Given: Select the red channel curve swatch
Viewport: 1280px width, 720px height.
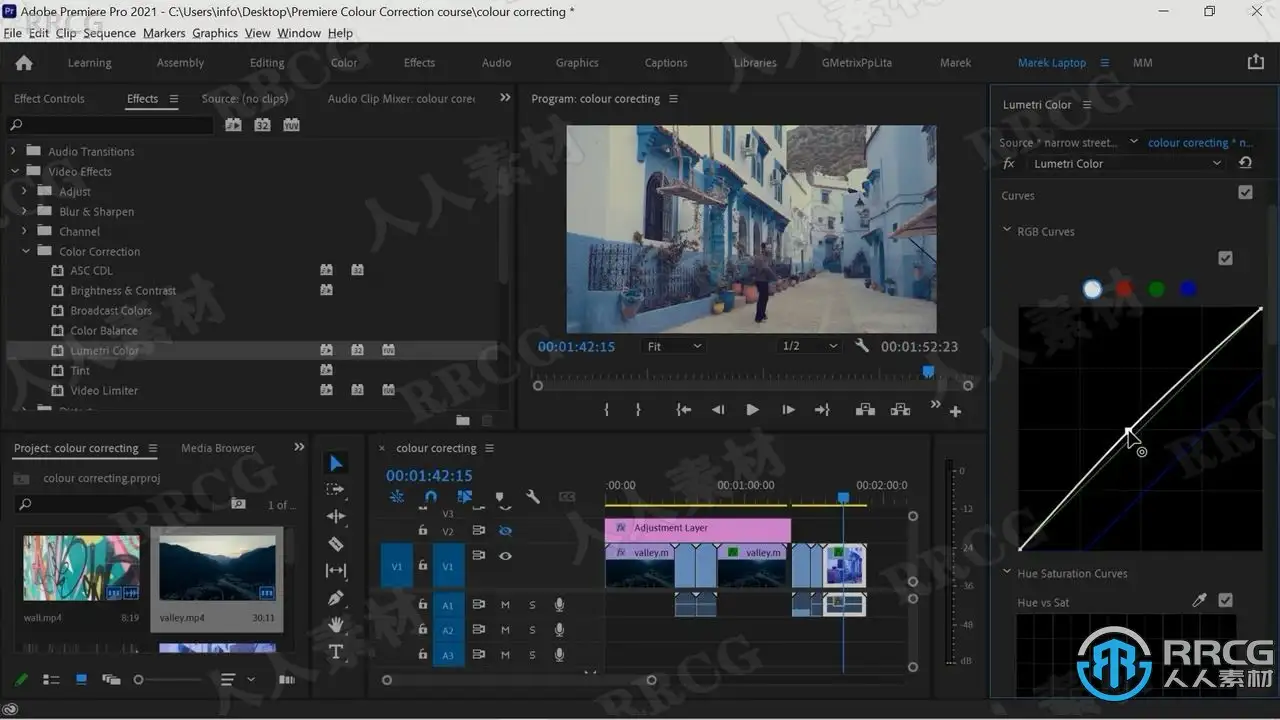Looking at the screenshot, I should coord(1124,289).
